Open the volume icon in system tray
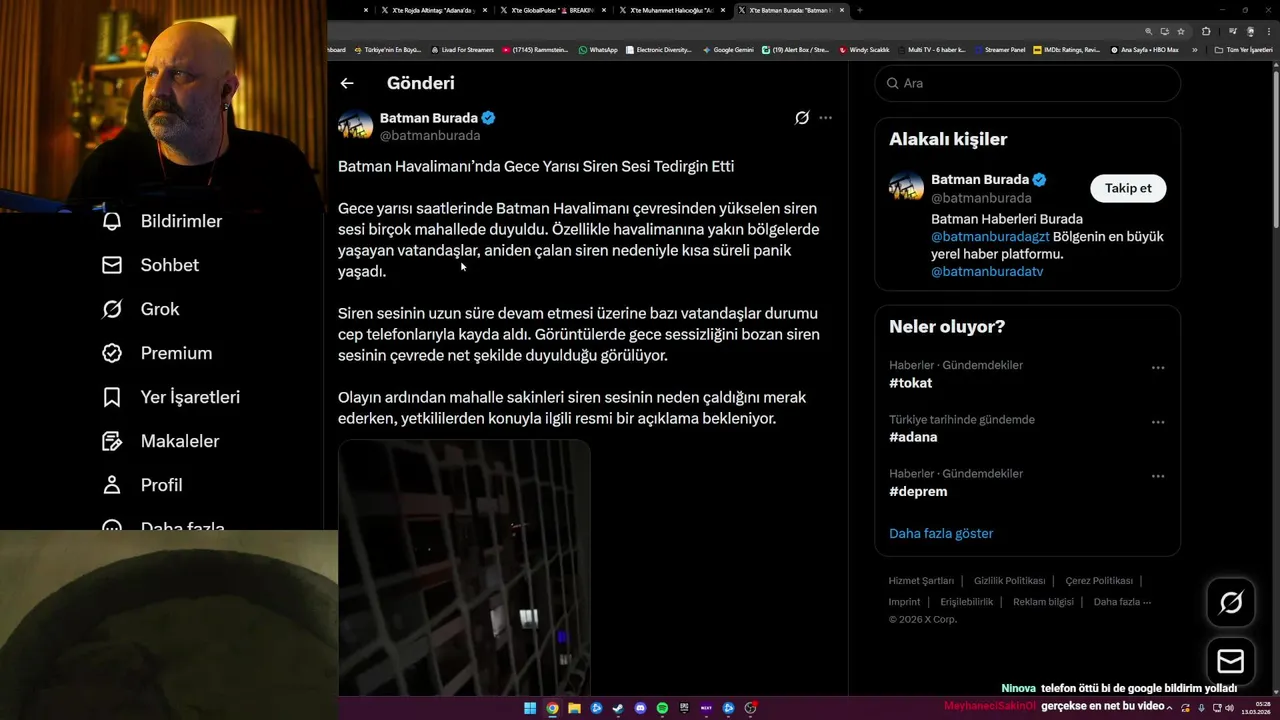The width and height of the screenshot is (1280, 720). click(1228, 708)
